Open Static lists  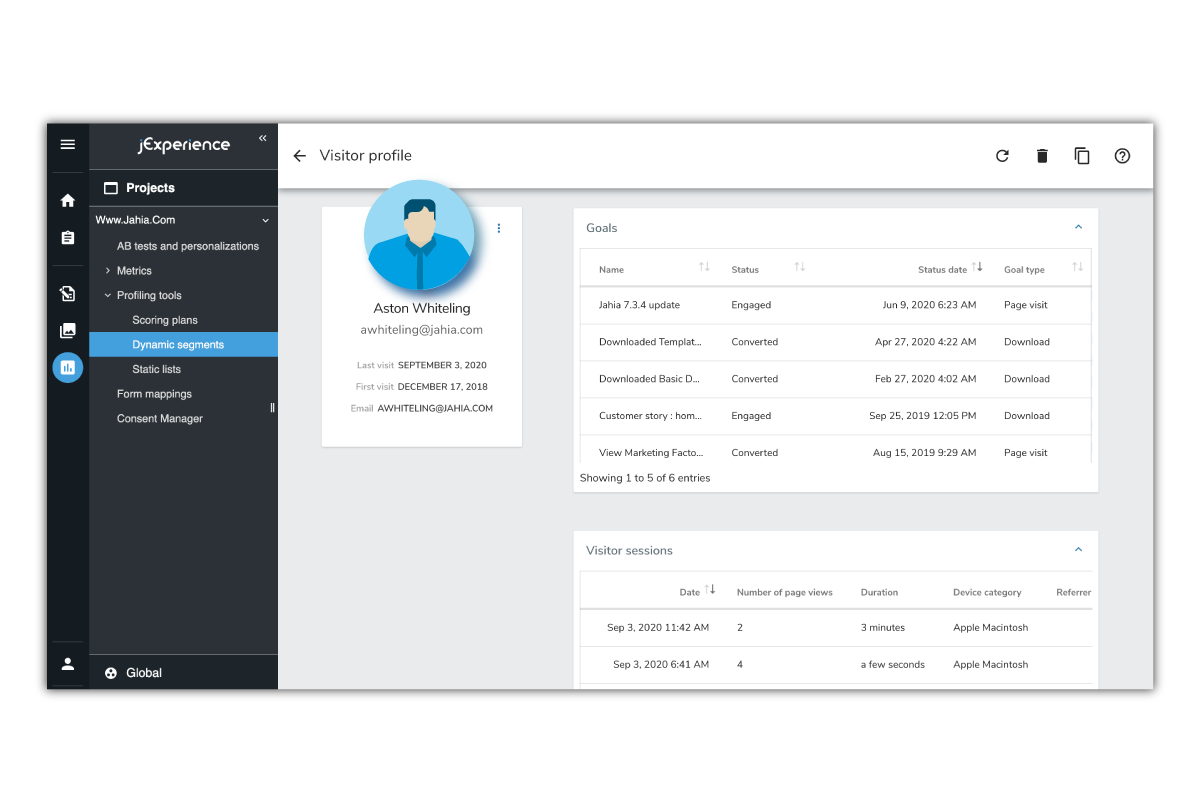pyautogui.click(x=157, y=369)
